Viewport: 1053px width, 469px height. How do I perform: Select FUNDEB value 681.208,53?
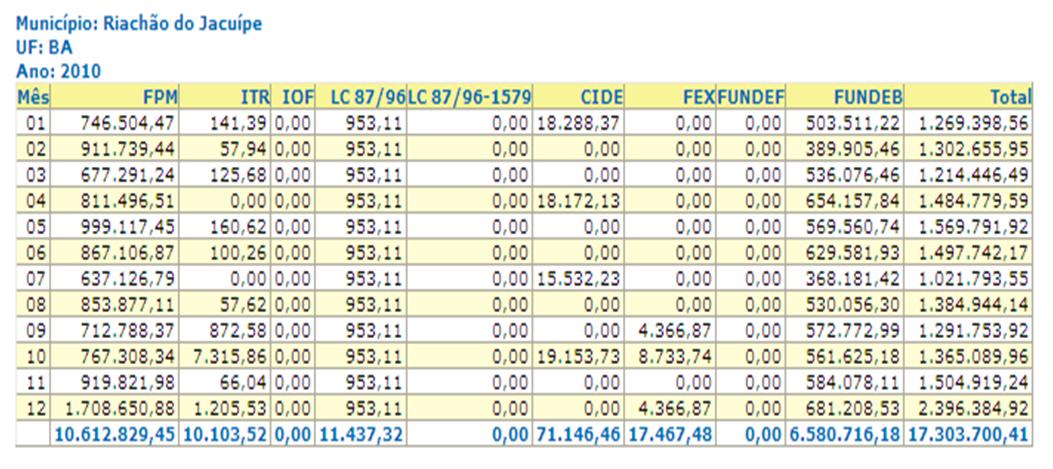(853, 409)
